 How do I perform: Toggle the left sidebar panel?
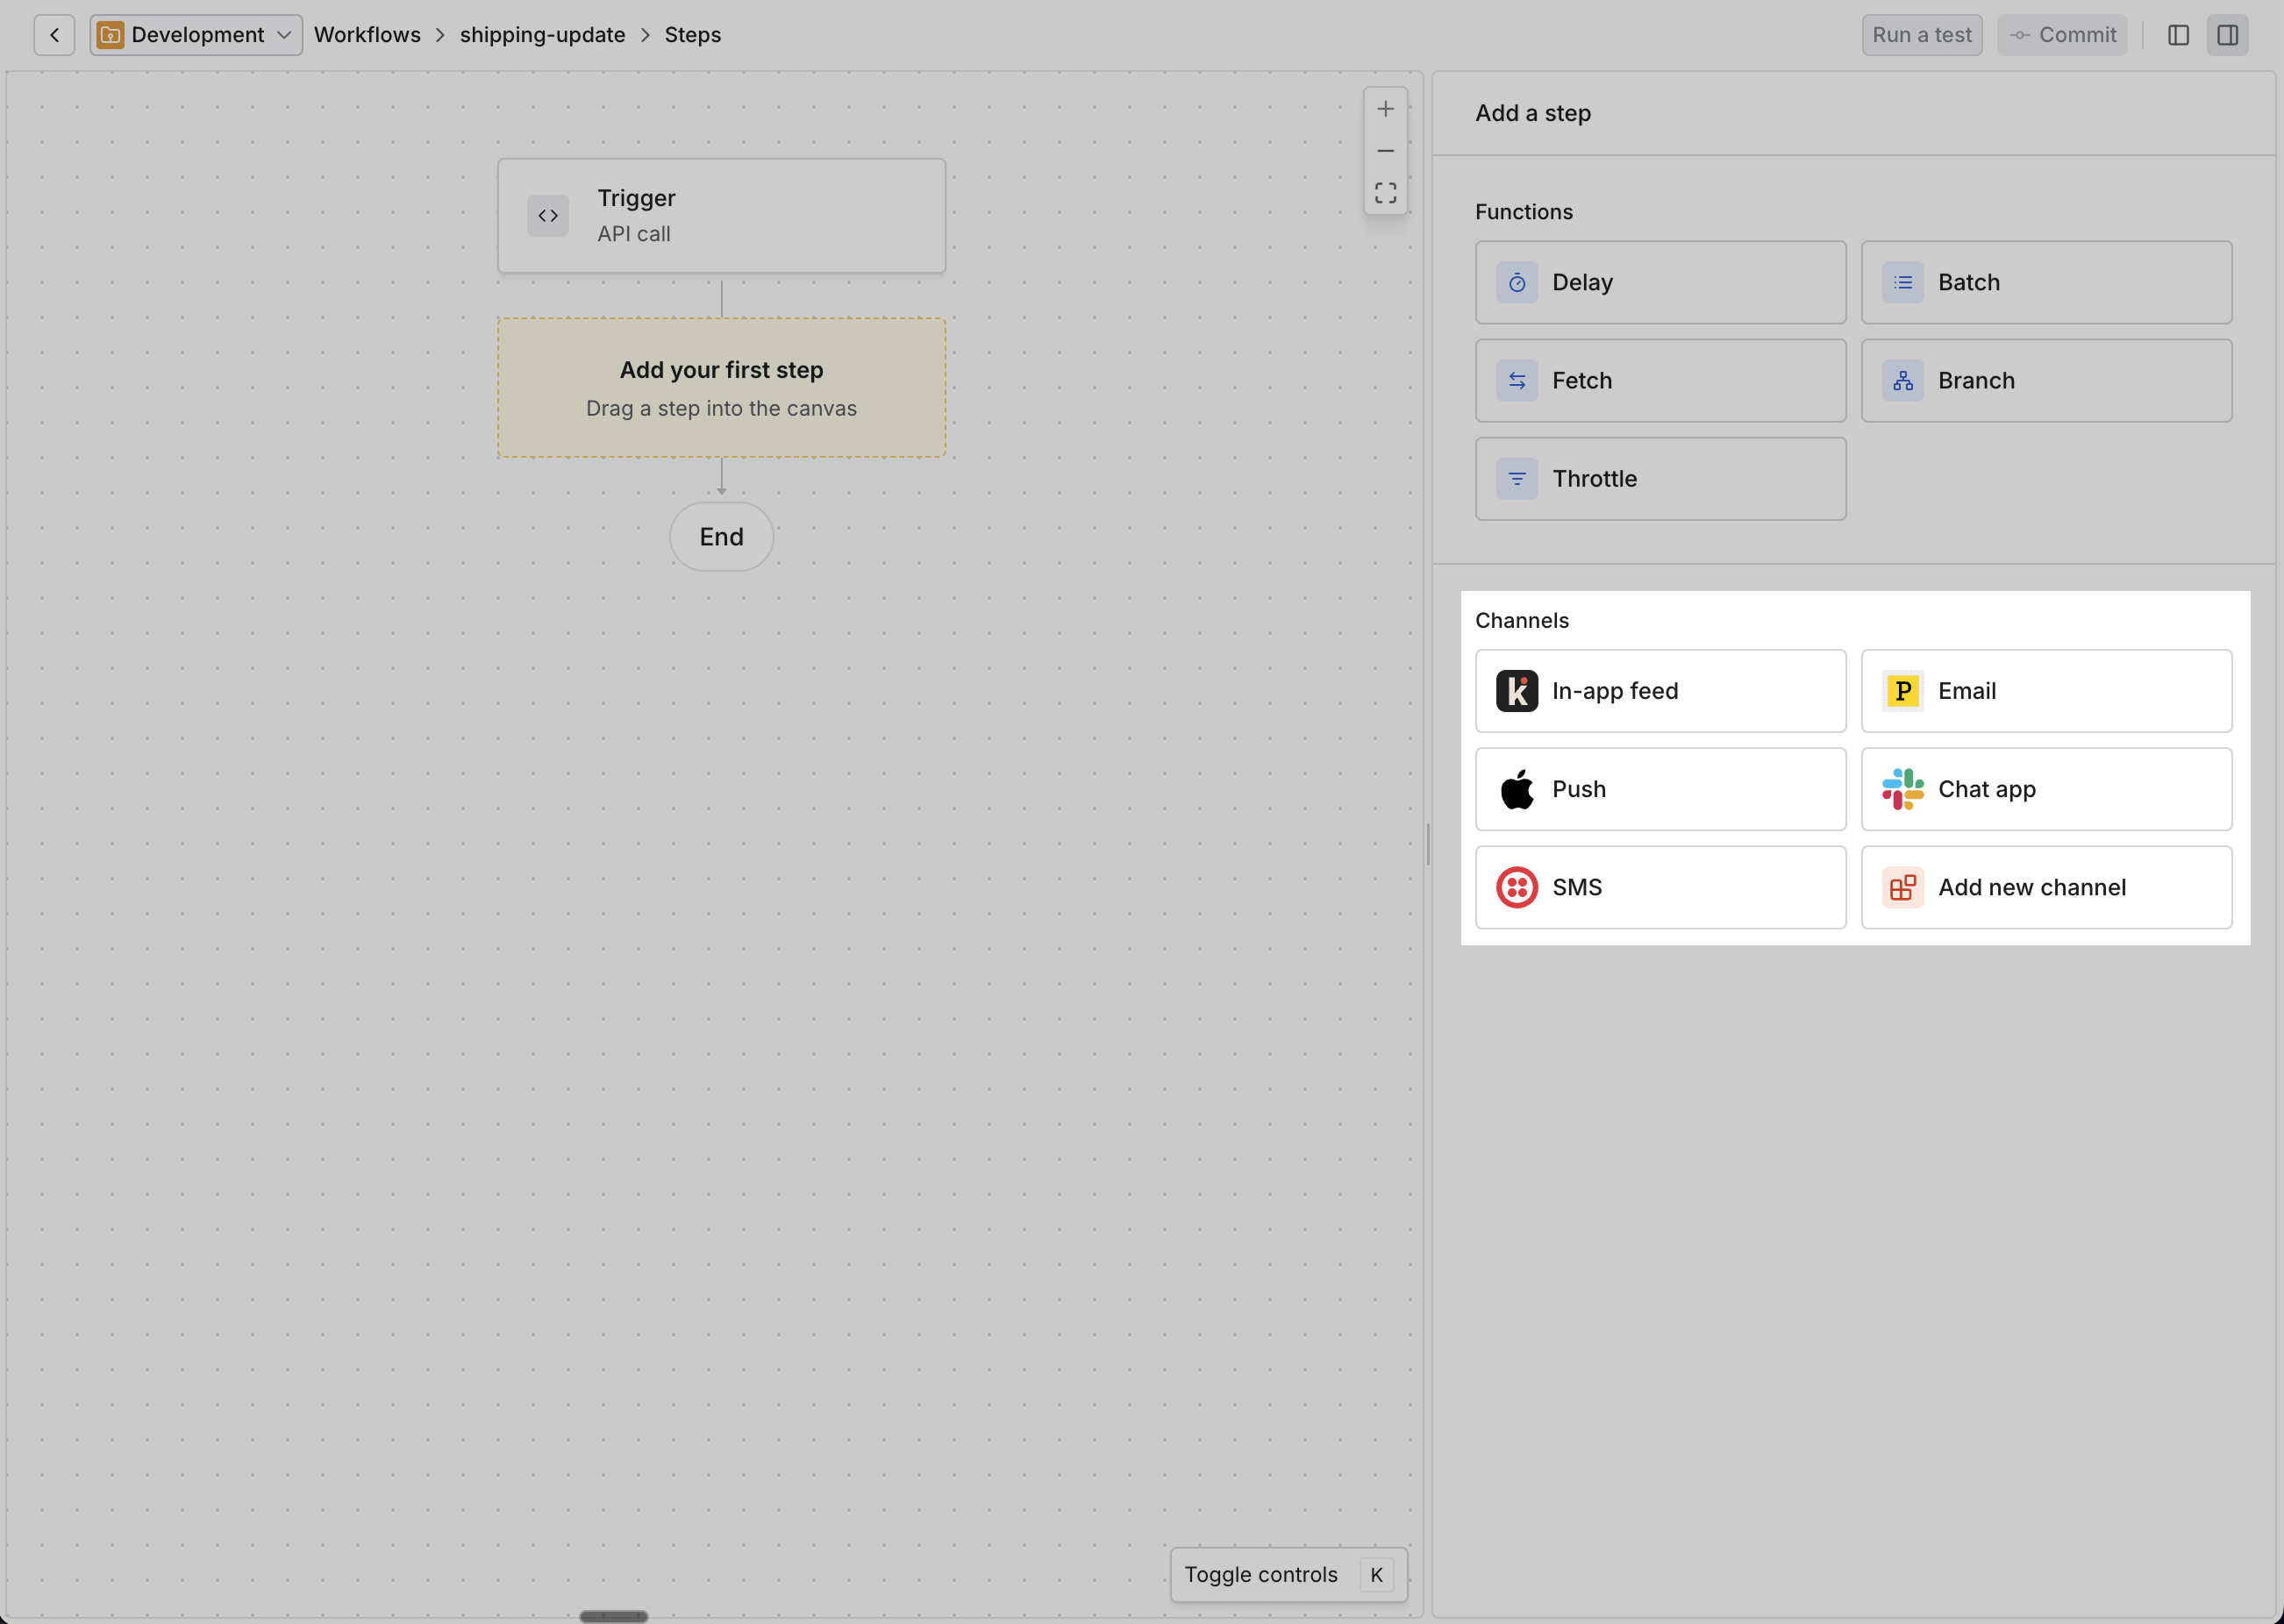(2179, 34)
